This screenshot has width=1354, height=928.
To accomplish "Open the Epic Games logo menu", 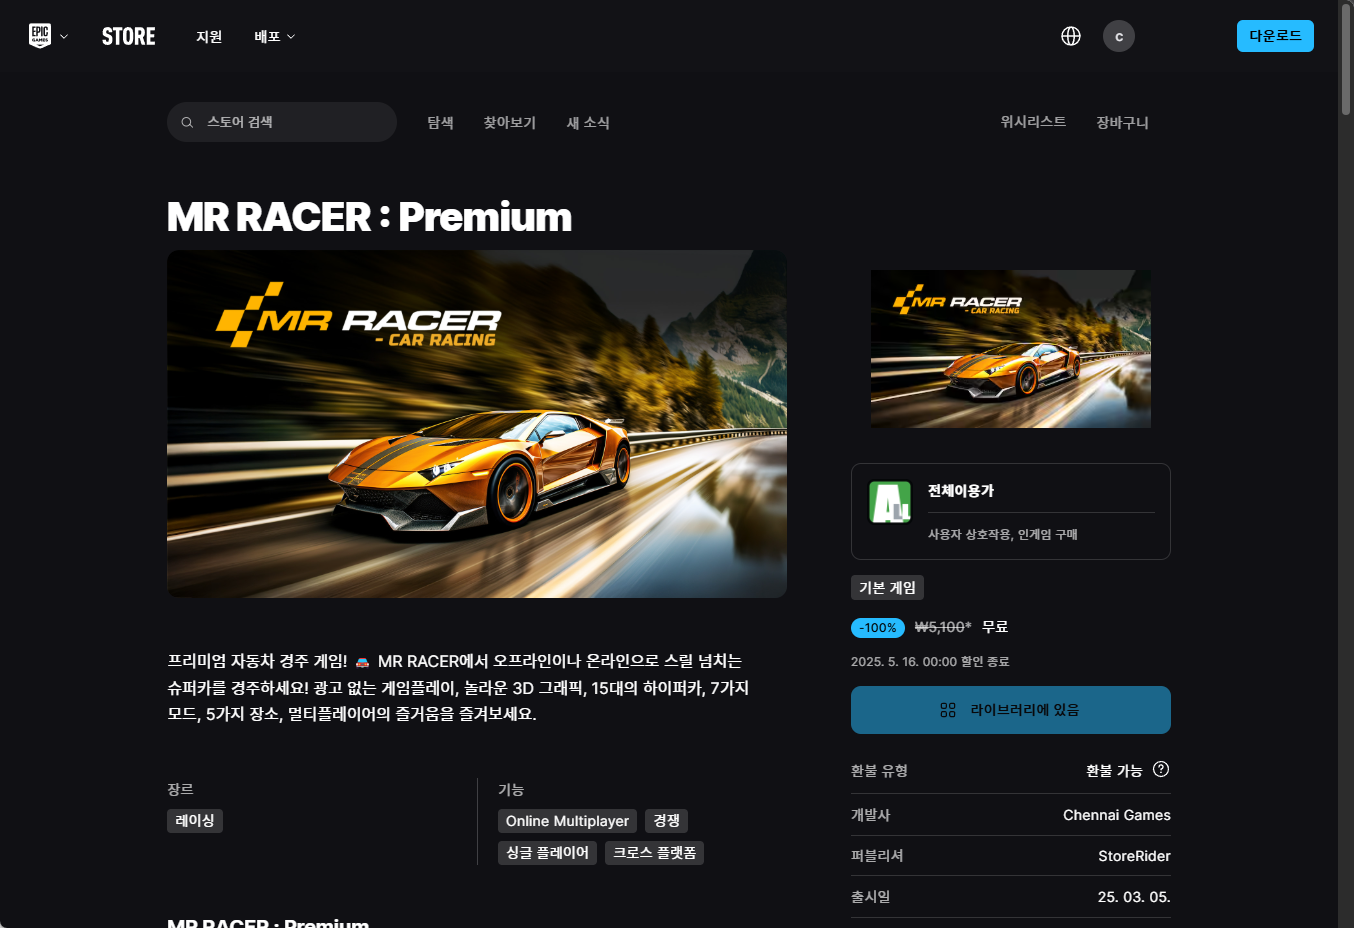I will 40,36.
